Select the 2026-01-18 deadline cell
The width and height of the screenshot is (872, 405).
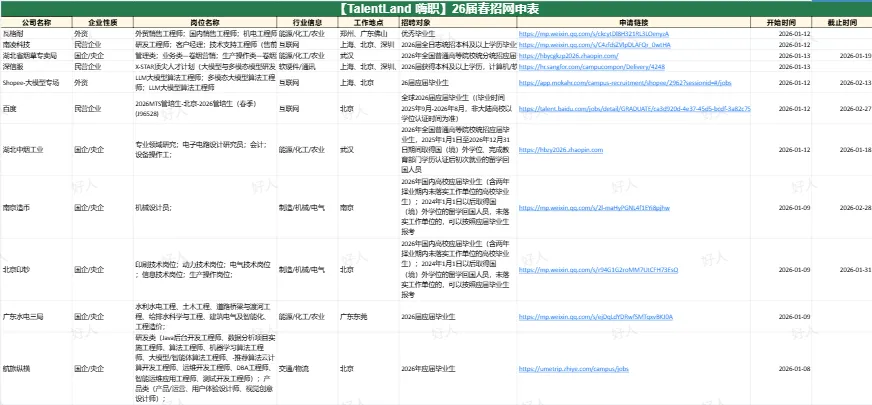[841, 150]
